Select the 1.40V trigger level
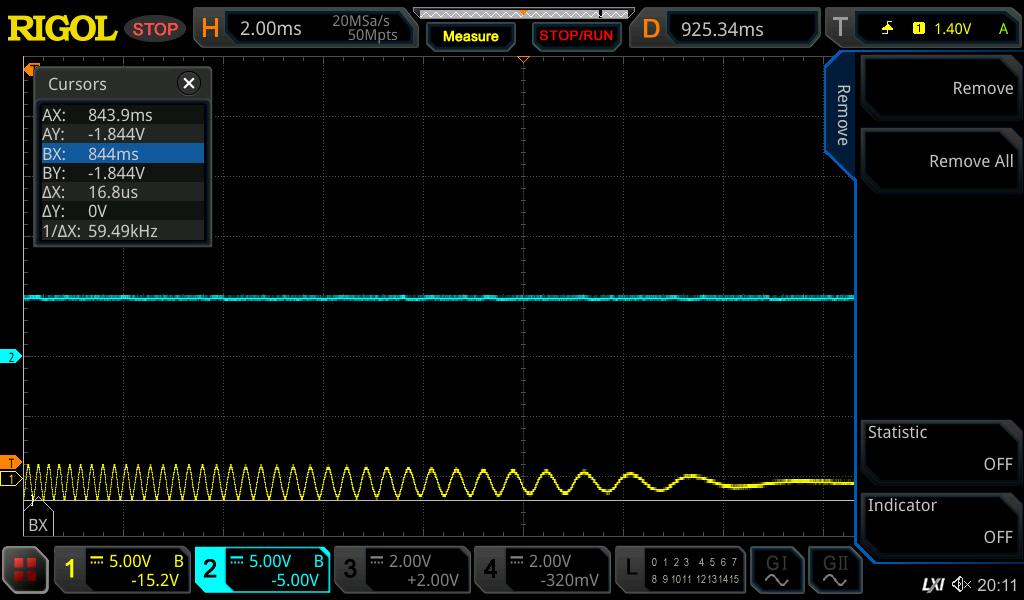1024x600 pixels. point(952,29)
